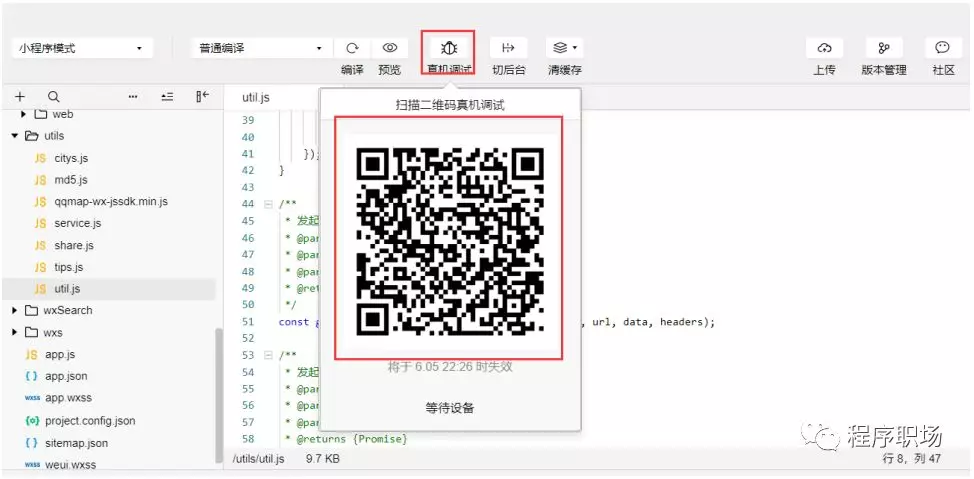Select util.js in file tree

[x=67, y=289]
